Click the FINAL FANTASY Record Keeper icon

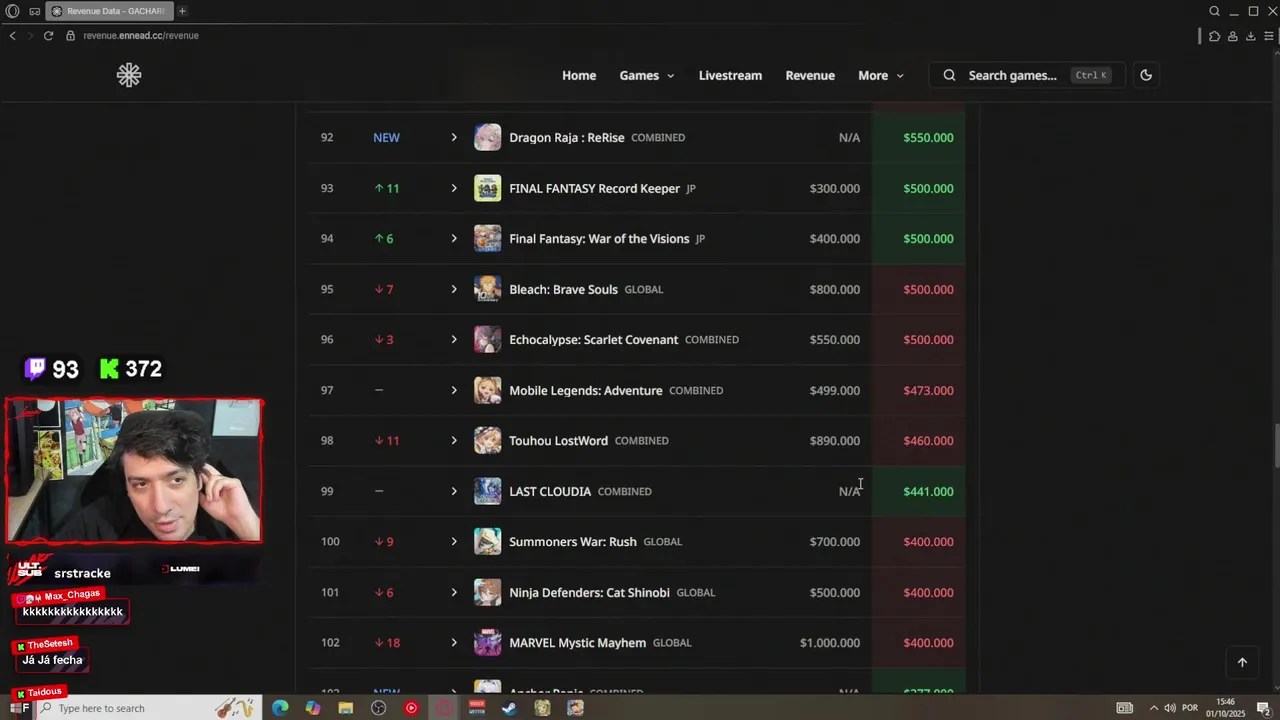[x=487, y=188]
